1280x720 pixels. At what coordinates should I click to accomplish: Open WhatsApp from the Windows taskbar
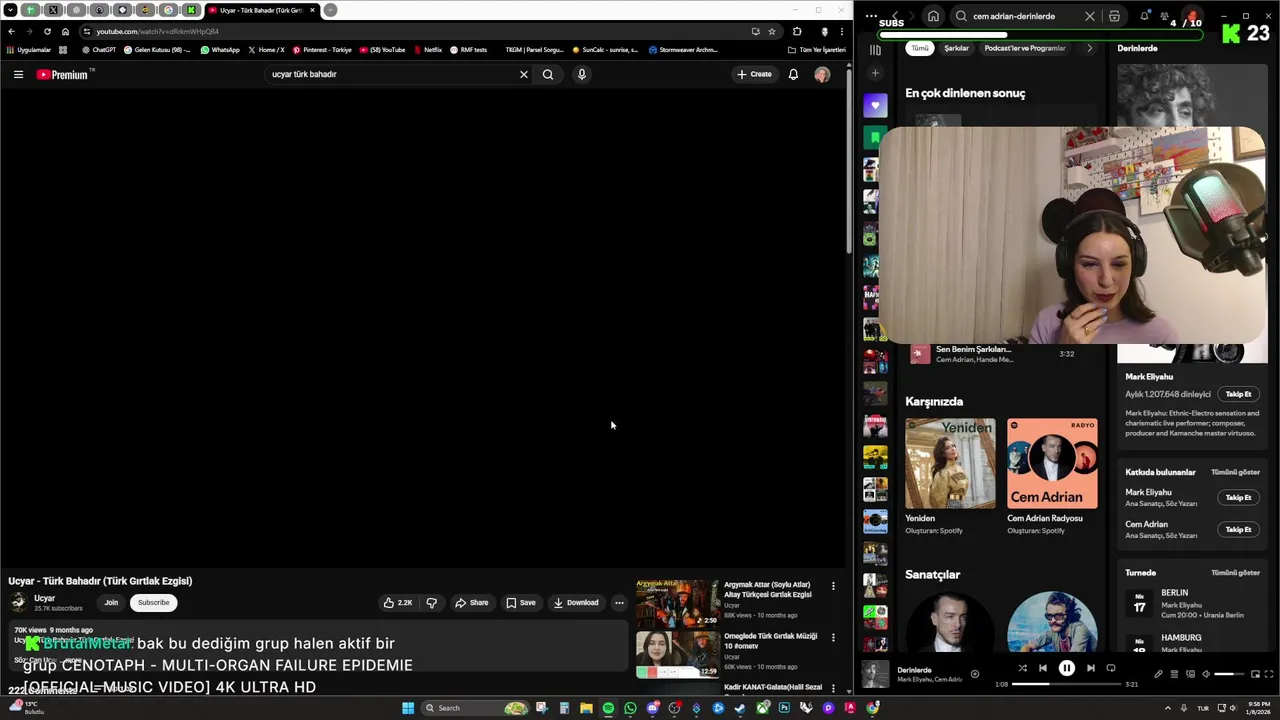[x=630, y=708]
